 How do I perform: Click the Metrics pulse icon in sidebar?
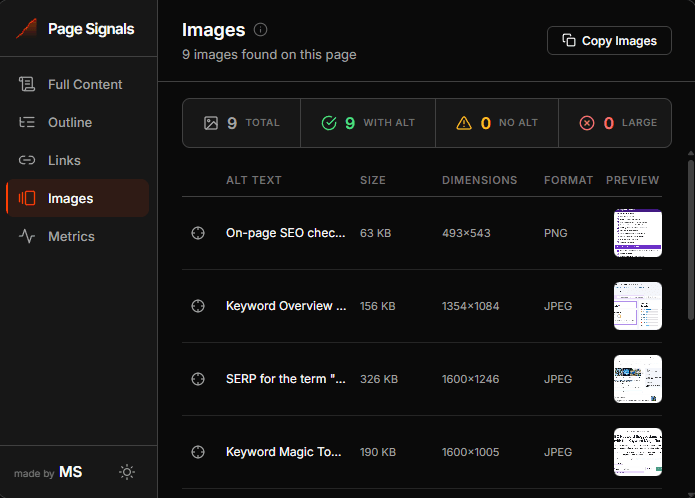tap(27, 236)
